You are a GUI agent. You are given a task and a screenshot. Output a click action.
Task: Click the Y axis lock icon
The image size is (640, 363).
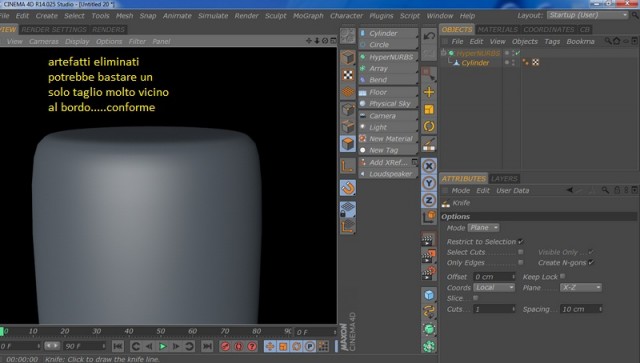click(429, 183)
